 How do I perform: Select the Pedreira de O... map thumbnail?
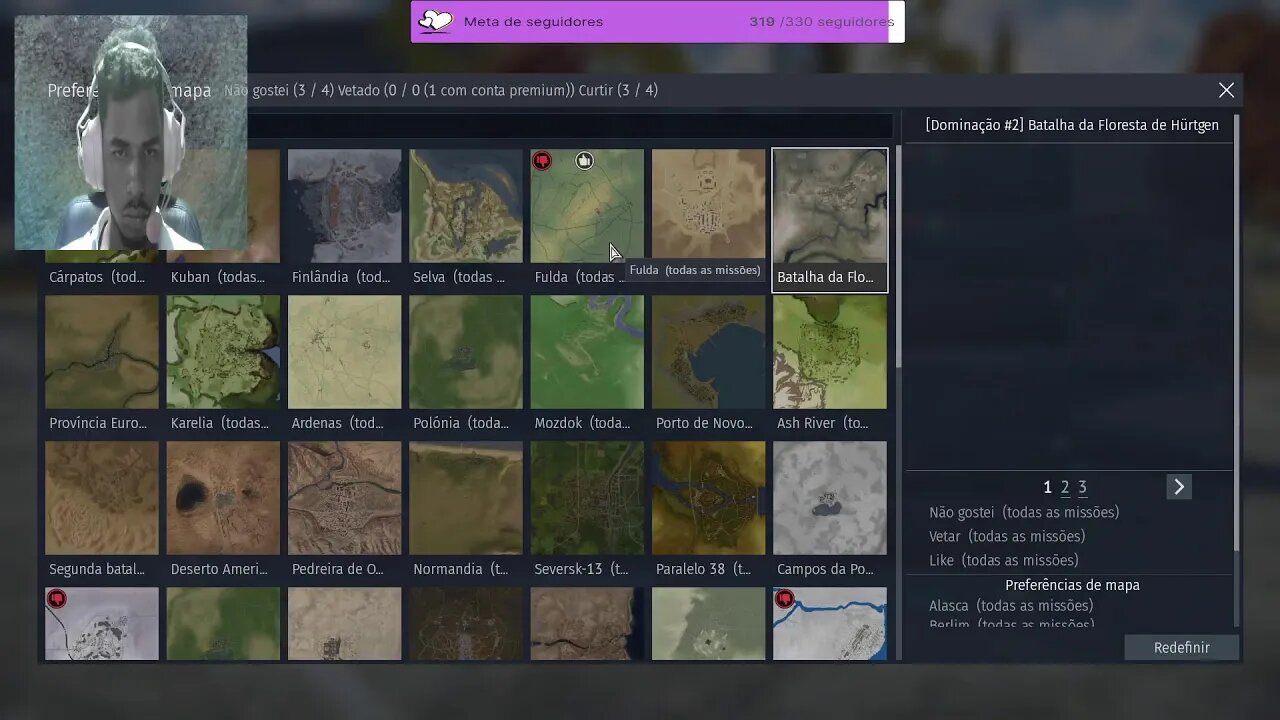[344, 498]
